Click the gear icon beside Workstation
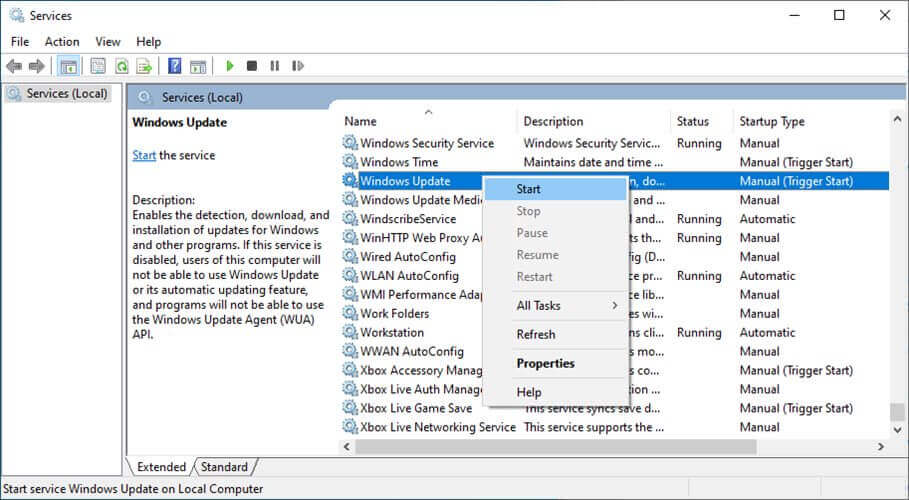The height and width of the screenshot is (500, 909). click(x=350, y=332)
